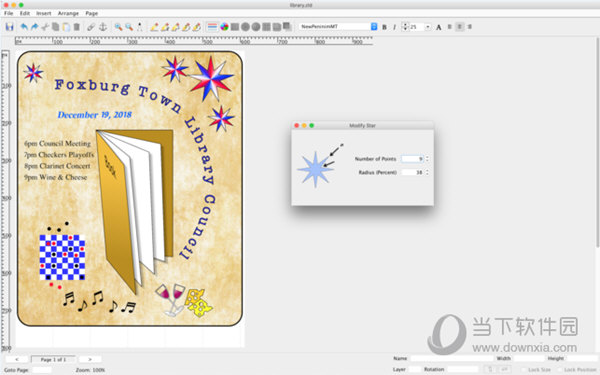The image size is (600, 375).
Task: Go to next page button
Action: point(90,359)
